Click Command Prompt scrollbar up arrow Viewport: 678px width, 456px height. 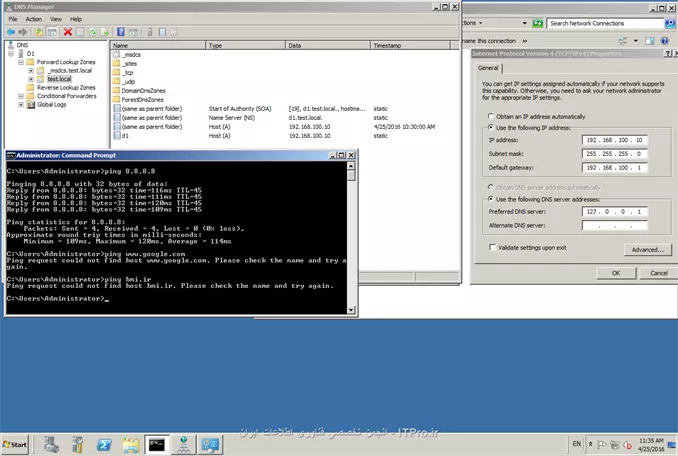pos(351,166)
